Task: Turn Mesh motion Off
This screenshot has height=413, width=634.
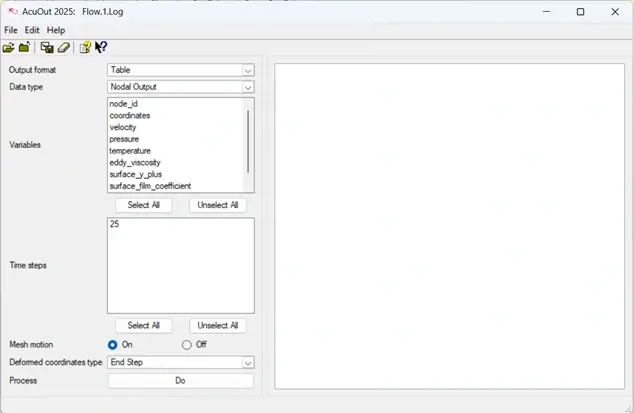Action: point(186,345)
